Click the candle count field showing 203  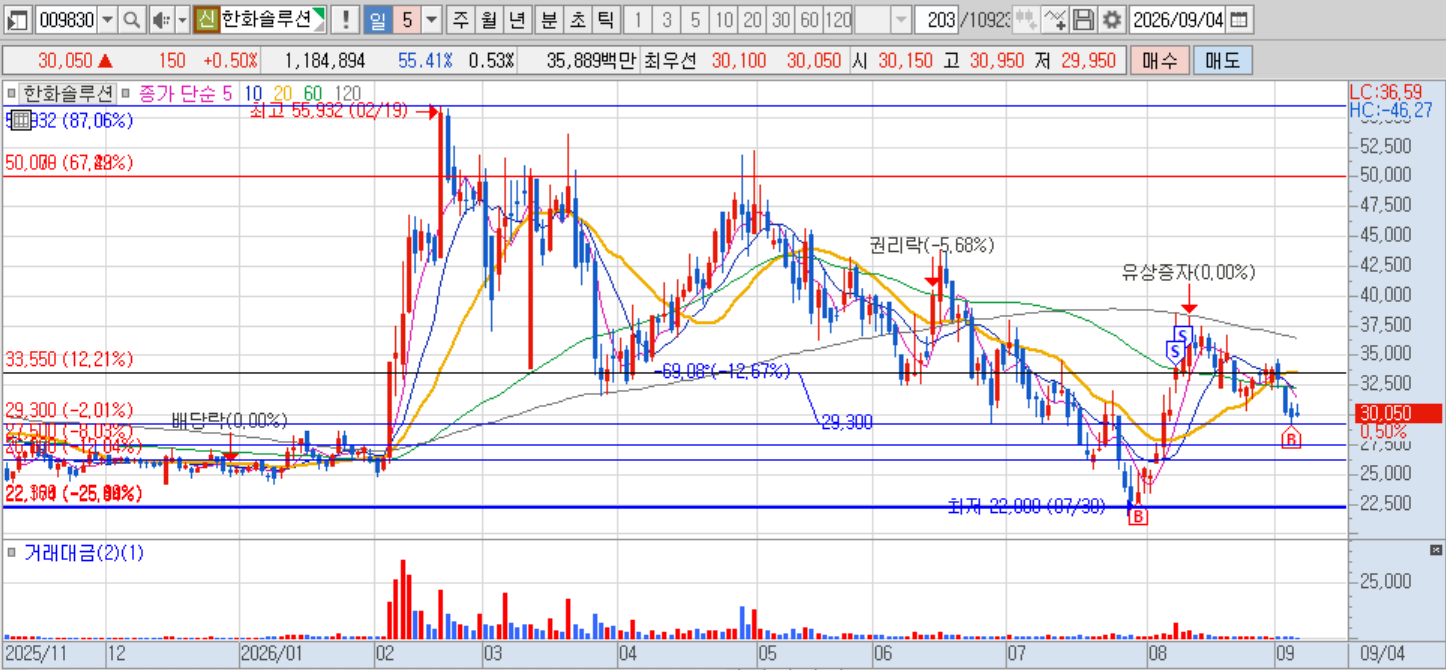(936, 19)
